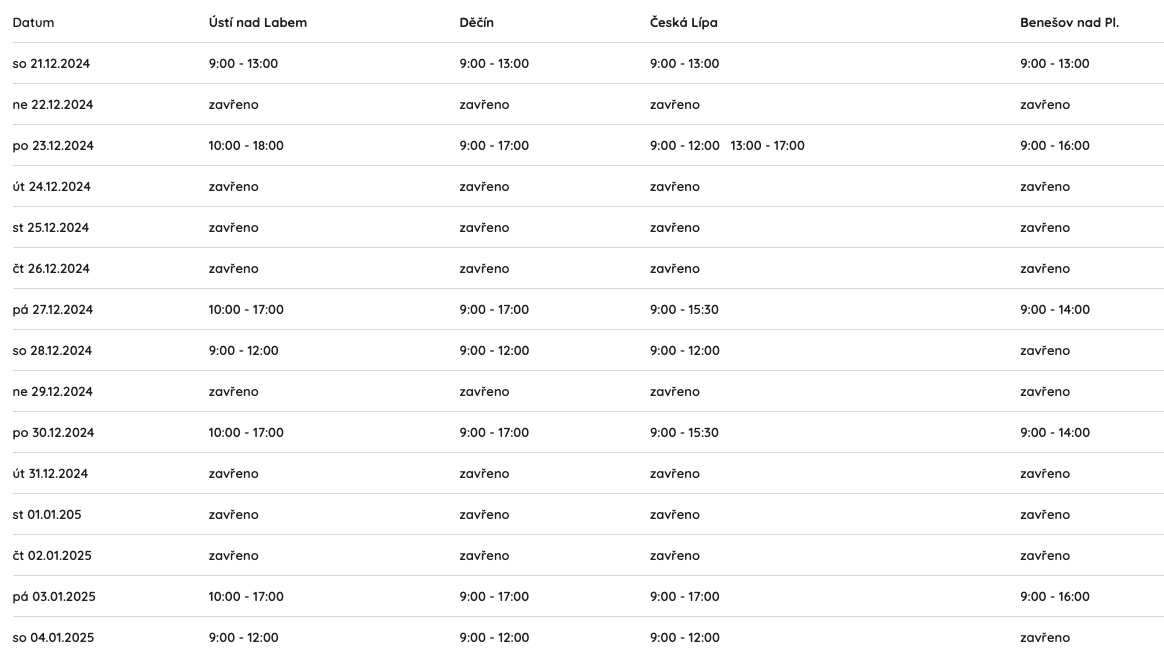Select the so 21.12.2024 date cell
Image resolution: width=1164 pixels, height=665 pixels.
pyautogui.click(x=51, y=64)
